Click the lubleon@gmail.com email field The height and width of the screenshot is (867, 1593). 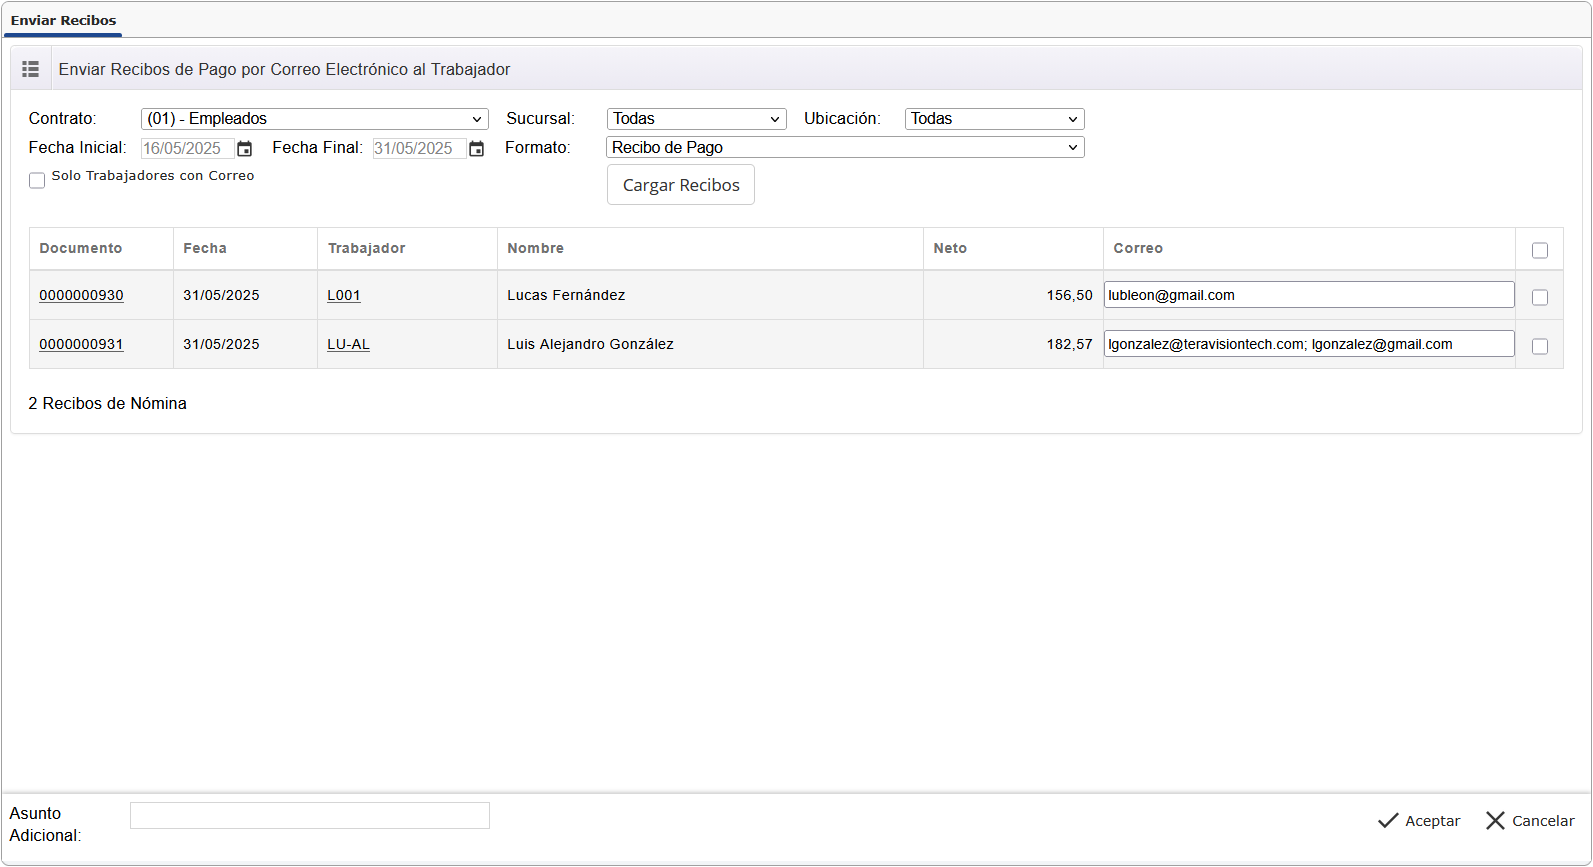[x=1308, y=295]
